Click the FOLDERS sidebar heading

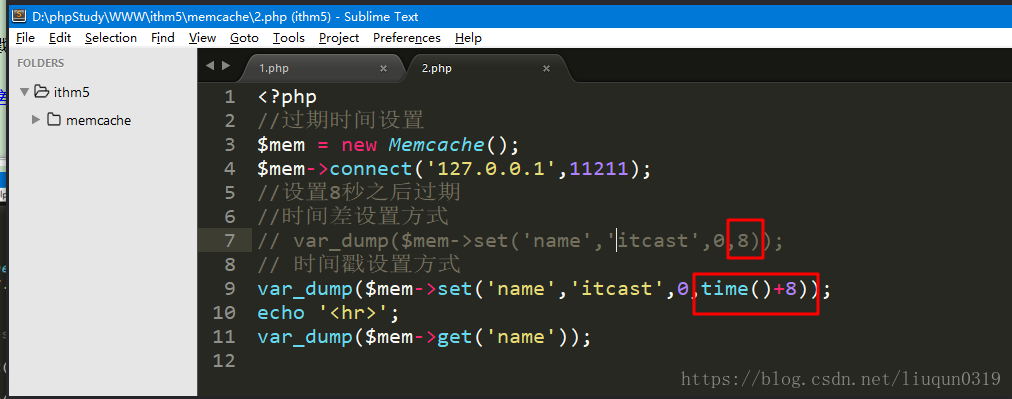[41, 63]
